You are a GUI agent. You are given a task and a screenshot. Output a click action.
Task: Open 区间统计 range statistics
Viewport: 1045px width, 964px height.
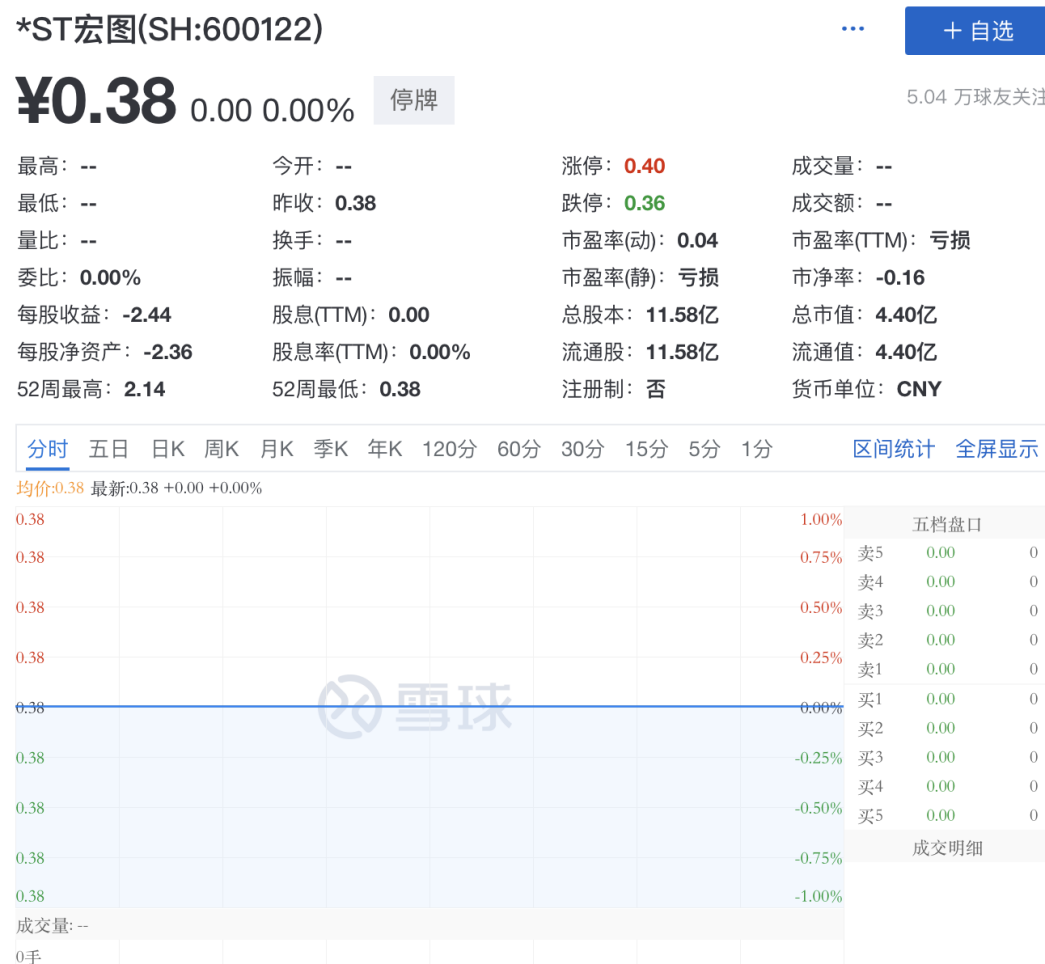pyautogui.click(x=894, y=449)
